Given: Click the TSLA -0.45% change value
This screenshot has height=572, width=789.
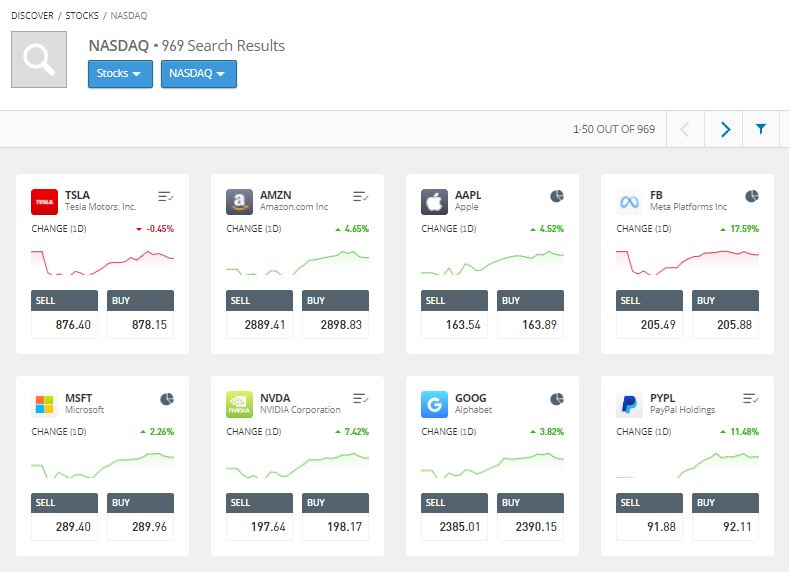Looking at the screenshot, I should [x=160, y=229].
